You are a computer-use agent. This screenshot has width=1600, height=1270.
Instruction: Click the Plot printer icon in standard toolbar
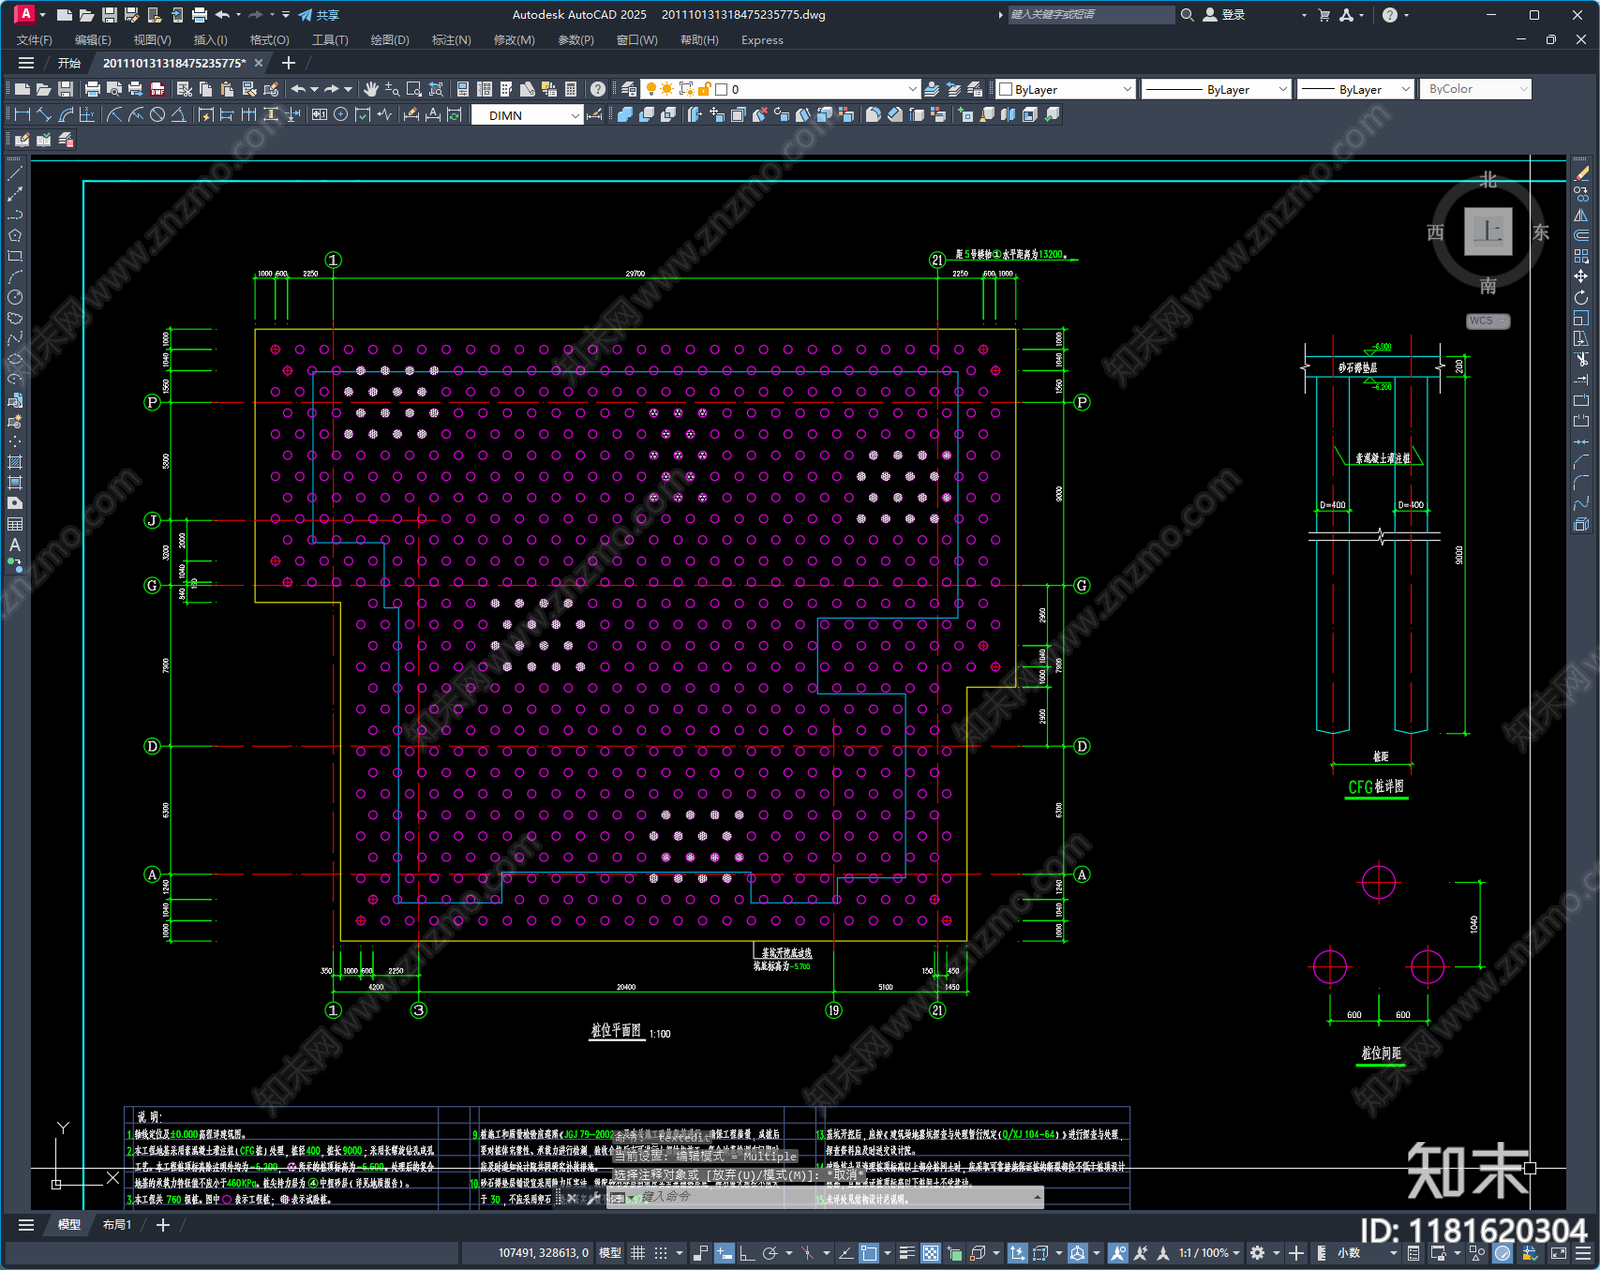(92, 89)
